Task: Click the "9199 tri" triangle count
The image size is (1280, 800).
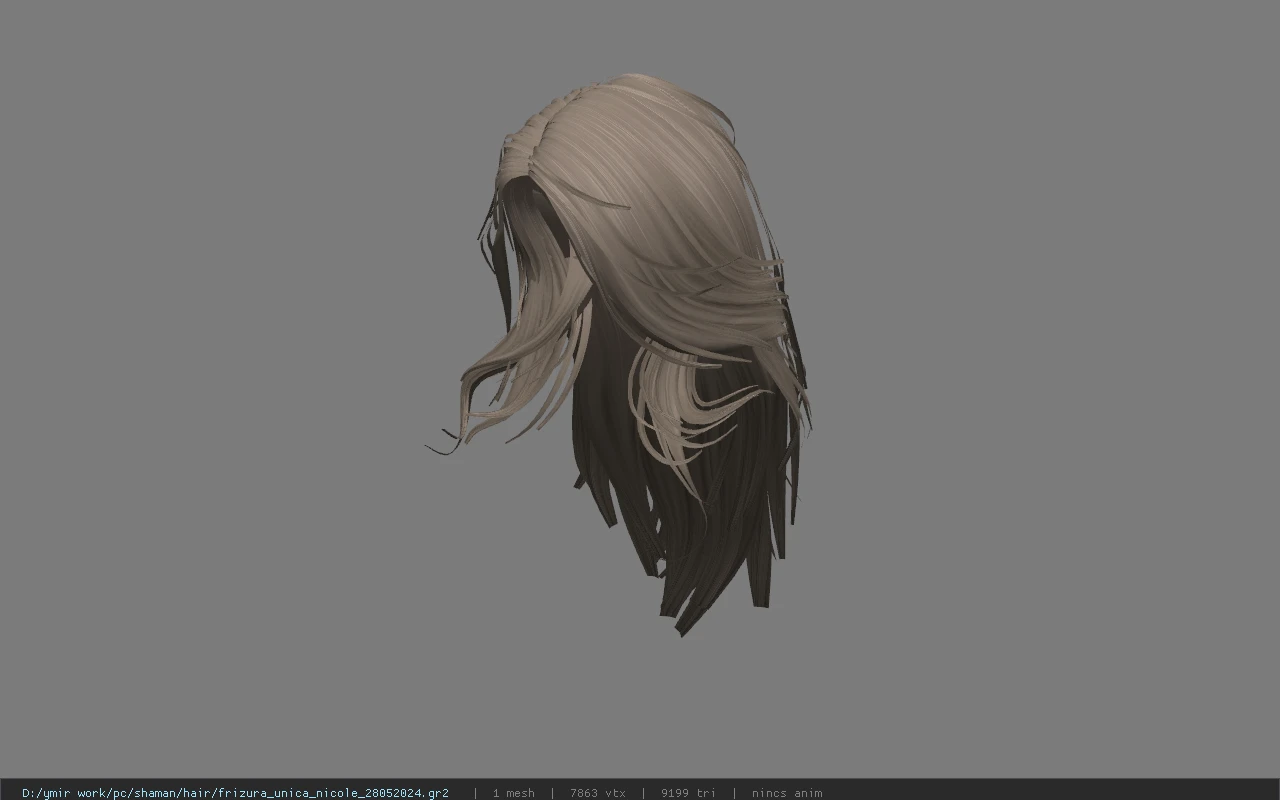Action: [x=688, y=793]
